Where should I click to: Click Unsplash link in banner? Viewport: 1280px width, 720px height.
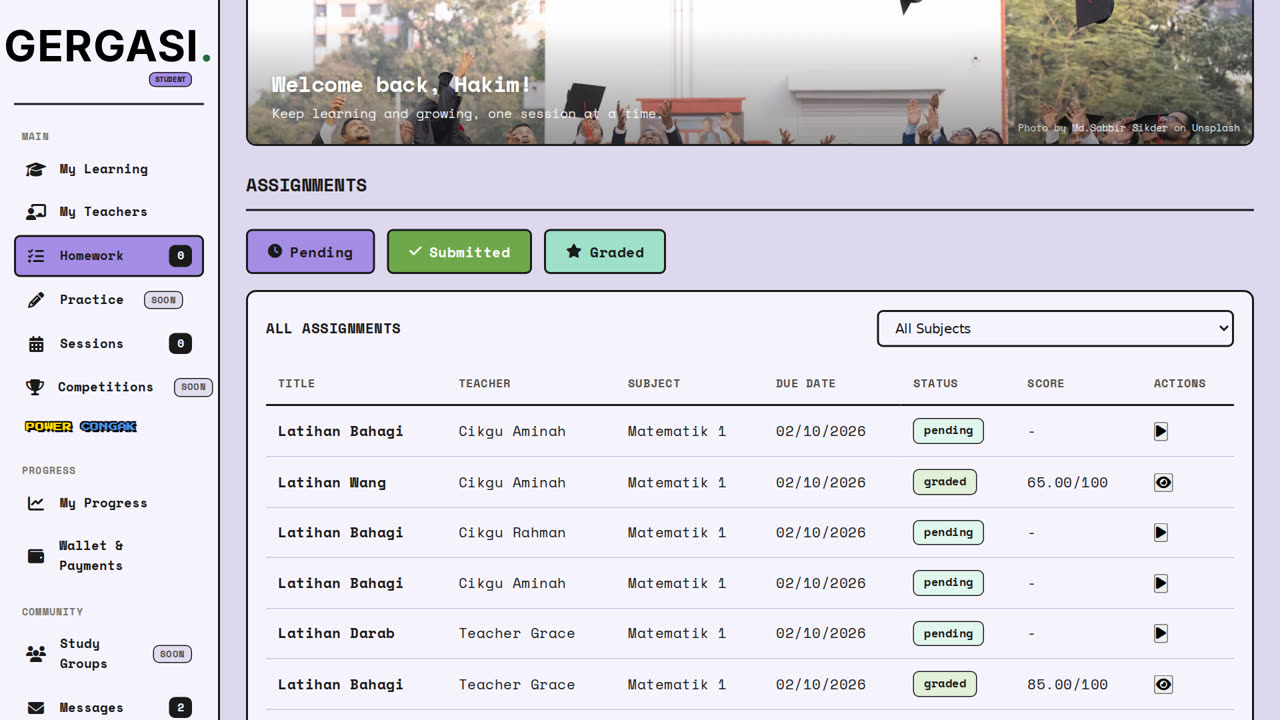point(1216,128)
